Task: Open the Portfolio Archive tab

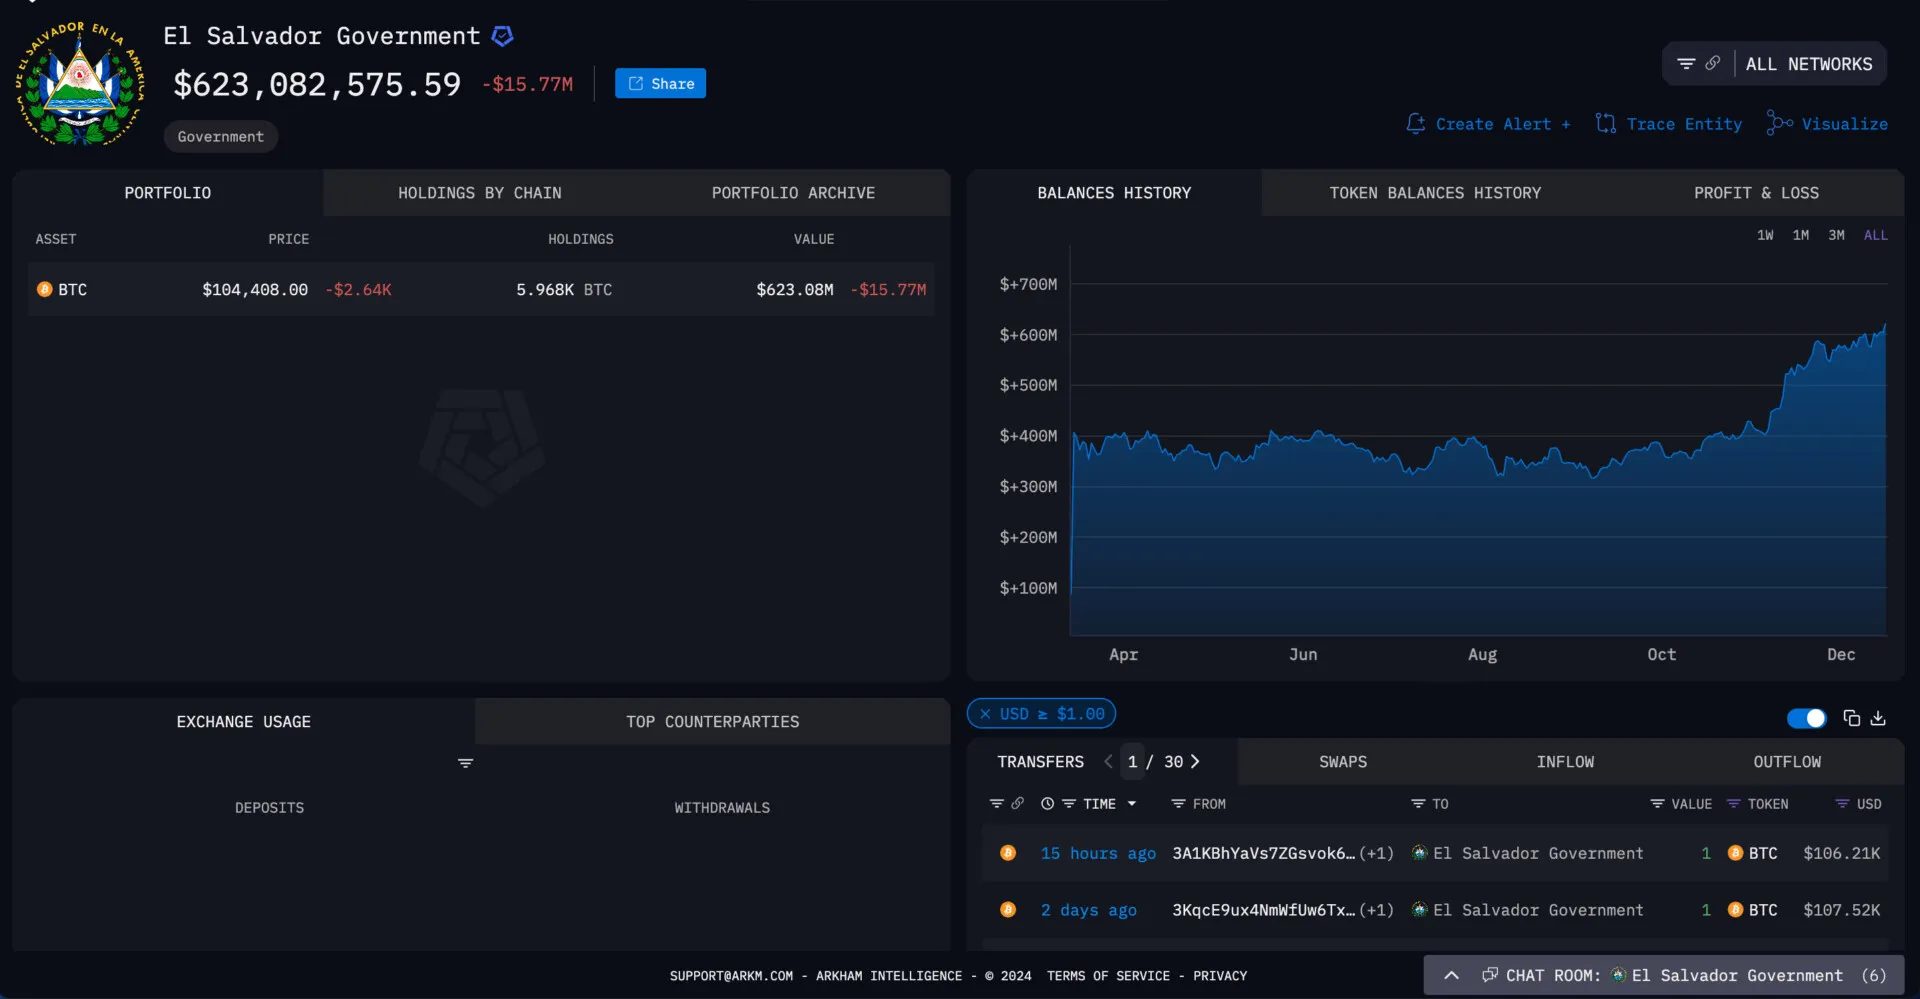Action: [x=793, y=193]
